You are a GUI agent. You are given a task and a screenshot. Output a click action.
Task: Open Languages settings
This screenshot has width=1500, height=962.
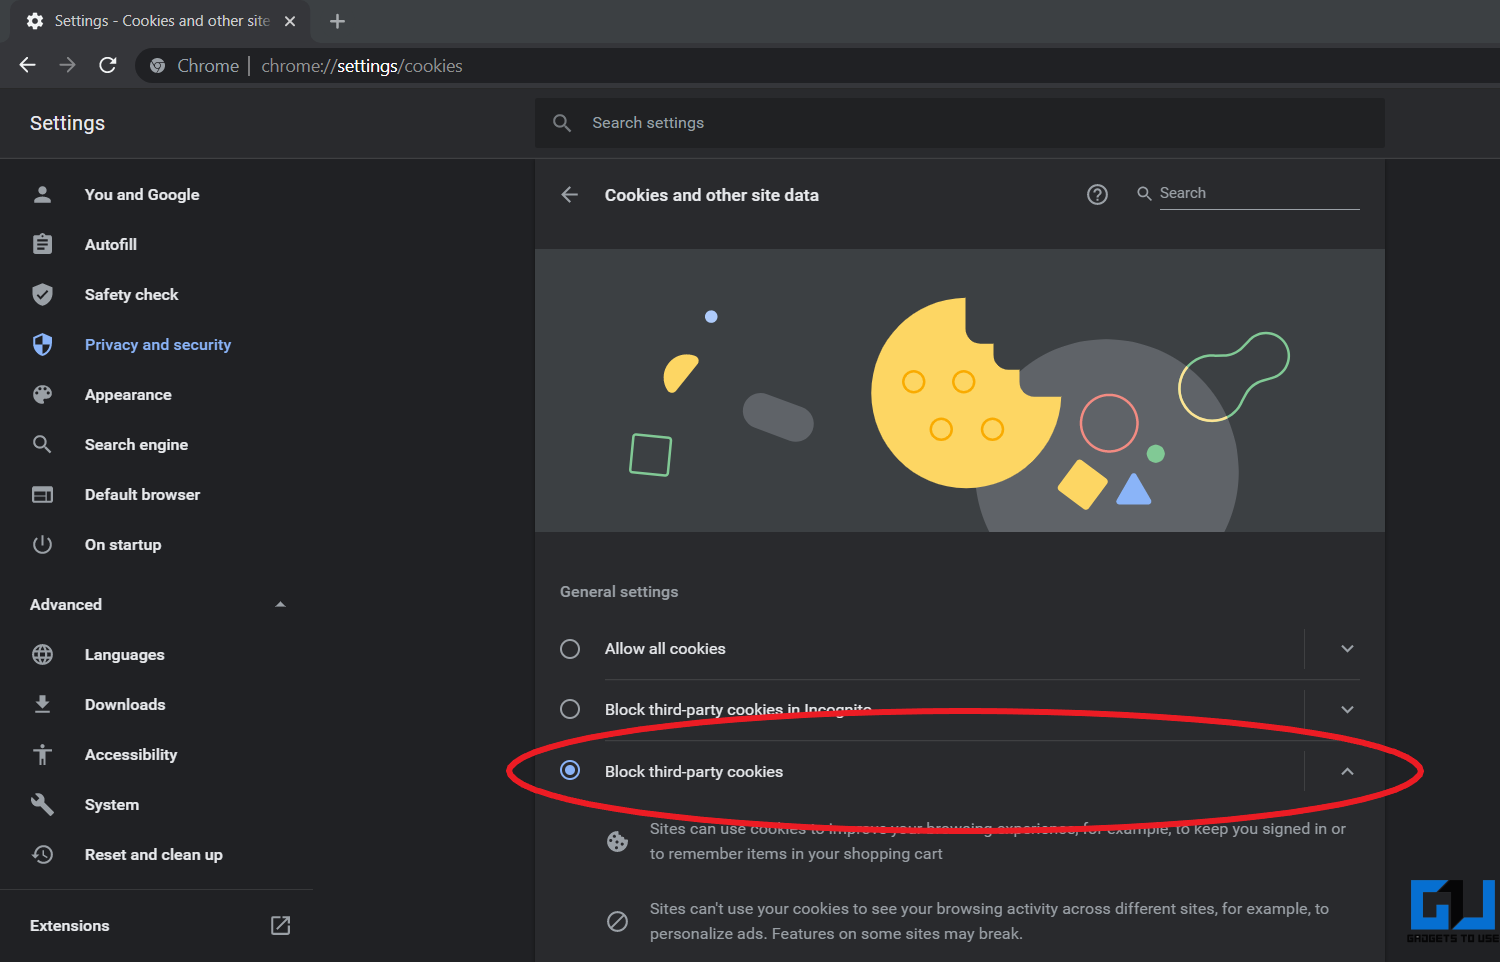(125, 655)
